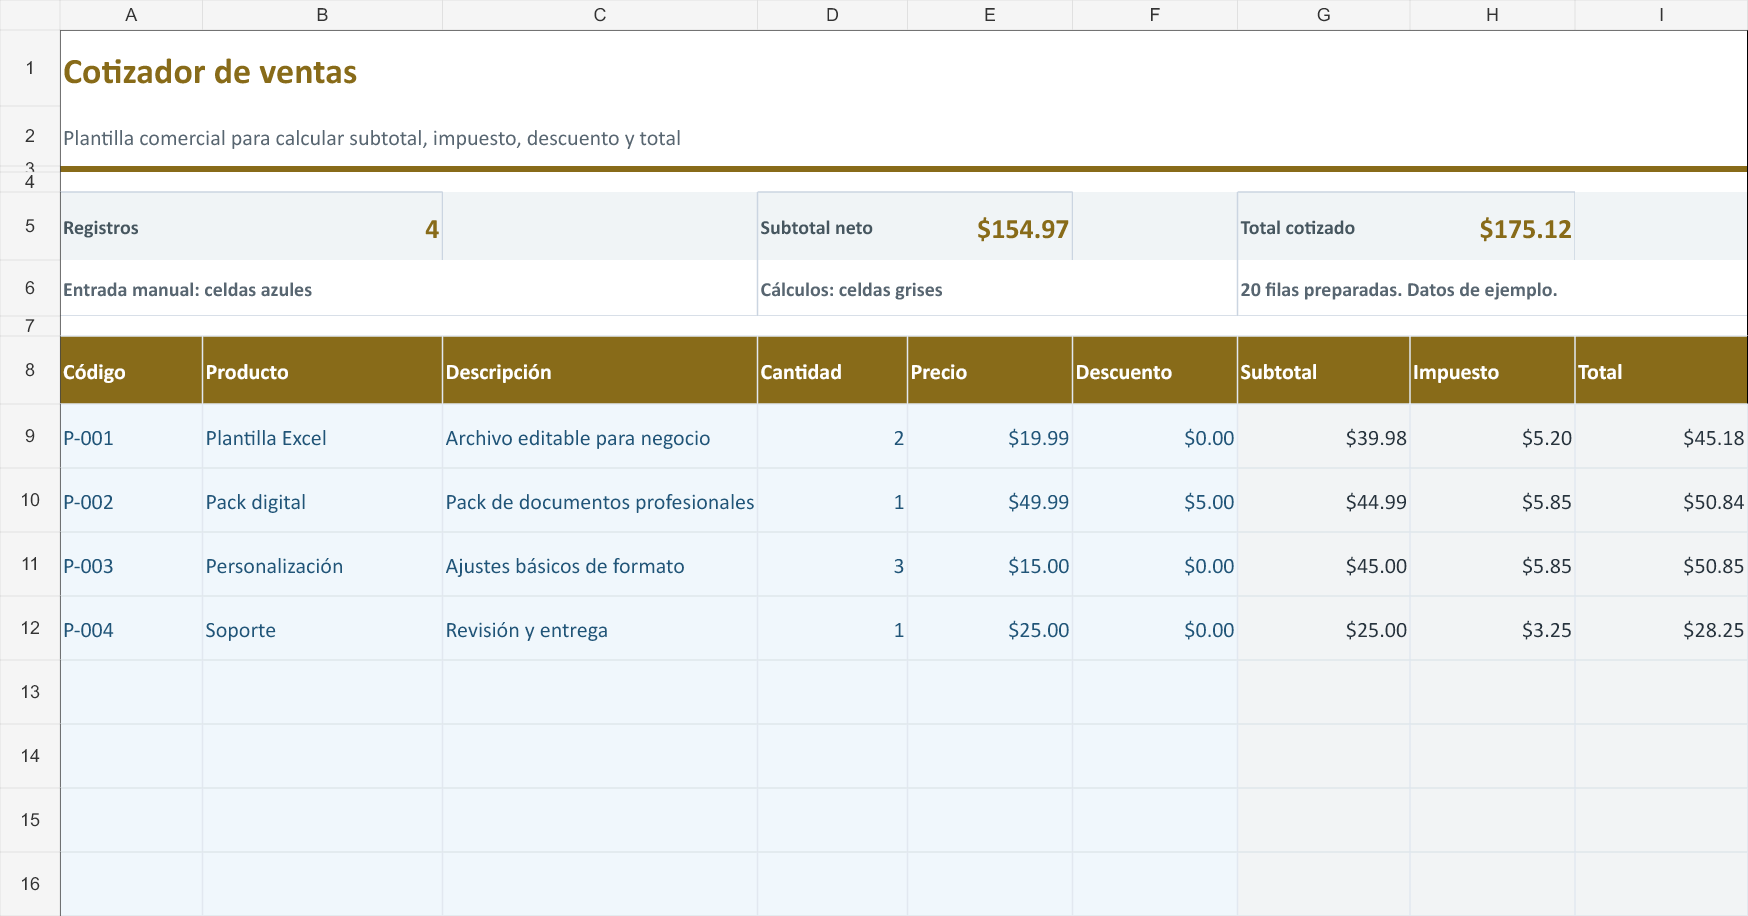Select code cell P-001
1748x916 pixels.
[131, 437]
